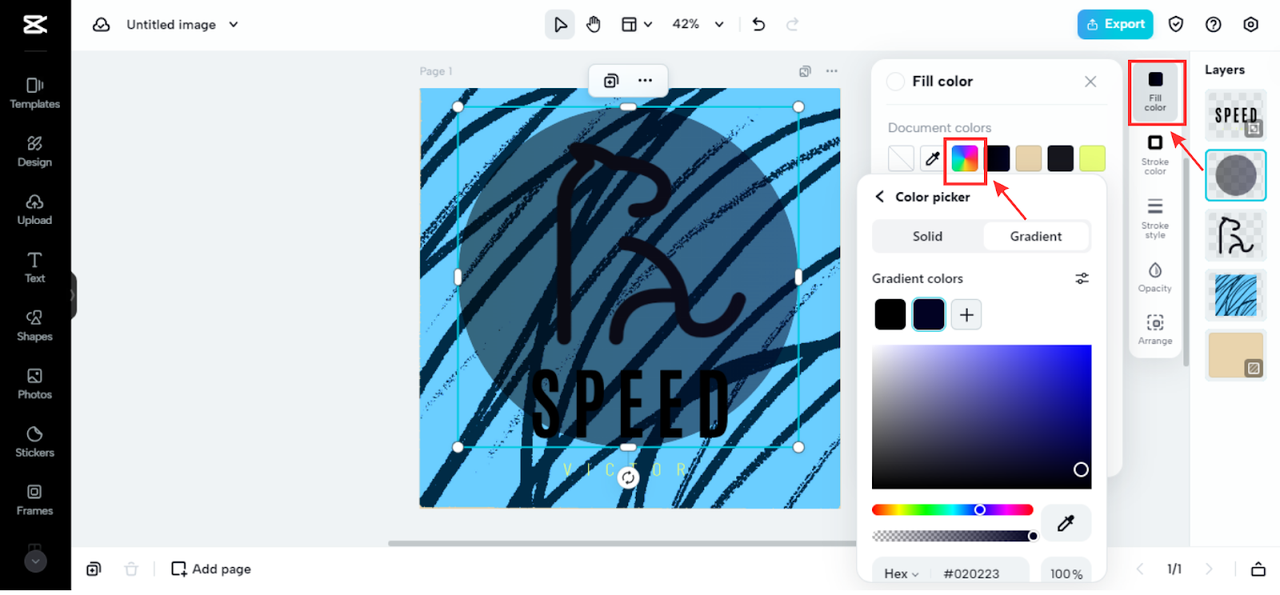Open the Shapes panel
This screenshot has height=595, width=1280.
point(35,325)
